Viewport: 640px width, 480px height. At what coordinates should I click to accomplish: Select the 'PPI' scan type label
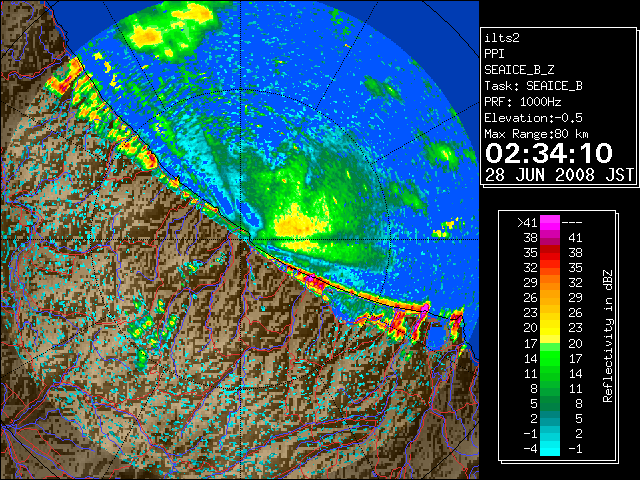tap(494, 54)
